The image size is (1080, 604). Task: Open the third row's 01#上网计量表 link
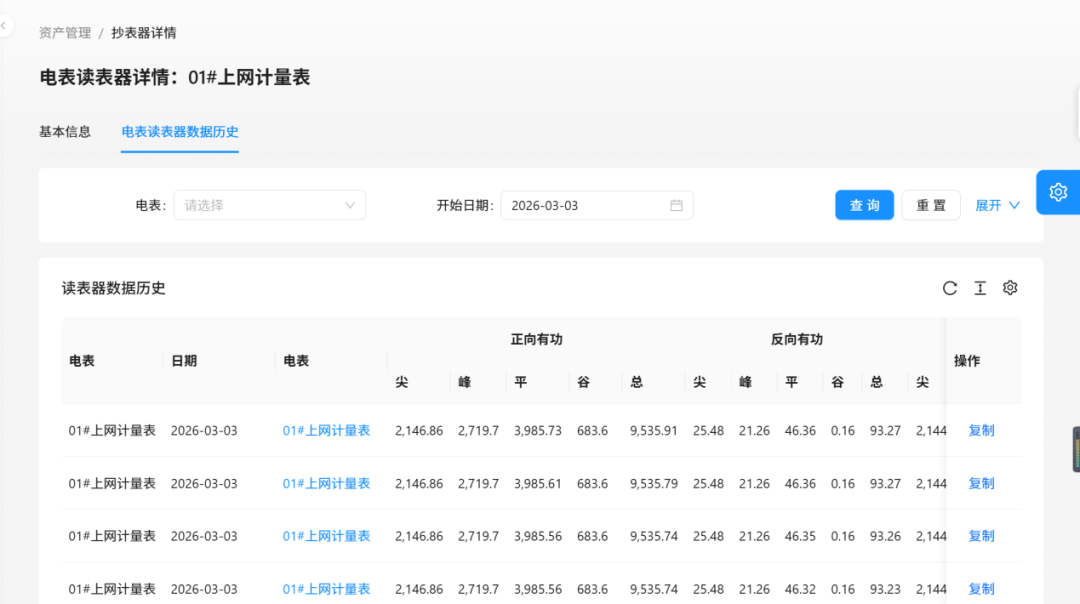(x=326, y=536)
